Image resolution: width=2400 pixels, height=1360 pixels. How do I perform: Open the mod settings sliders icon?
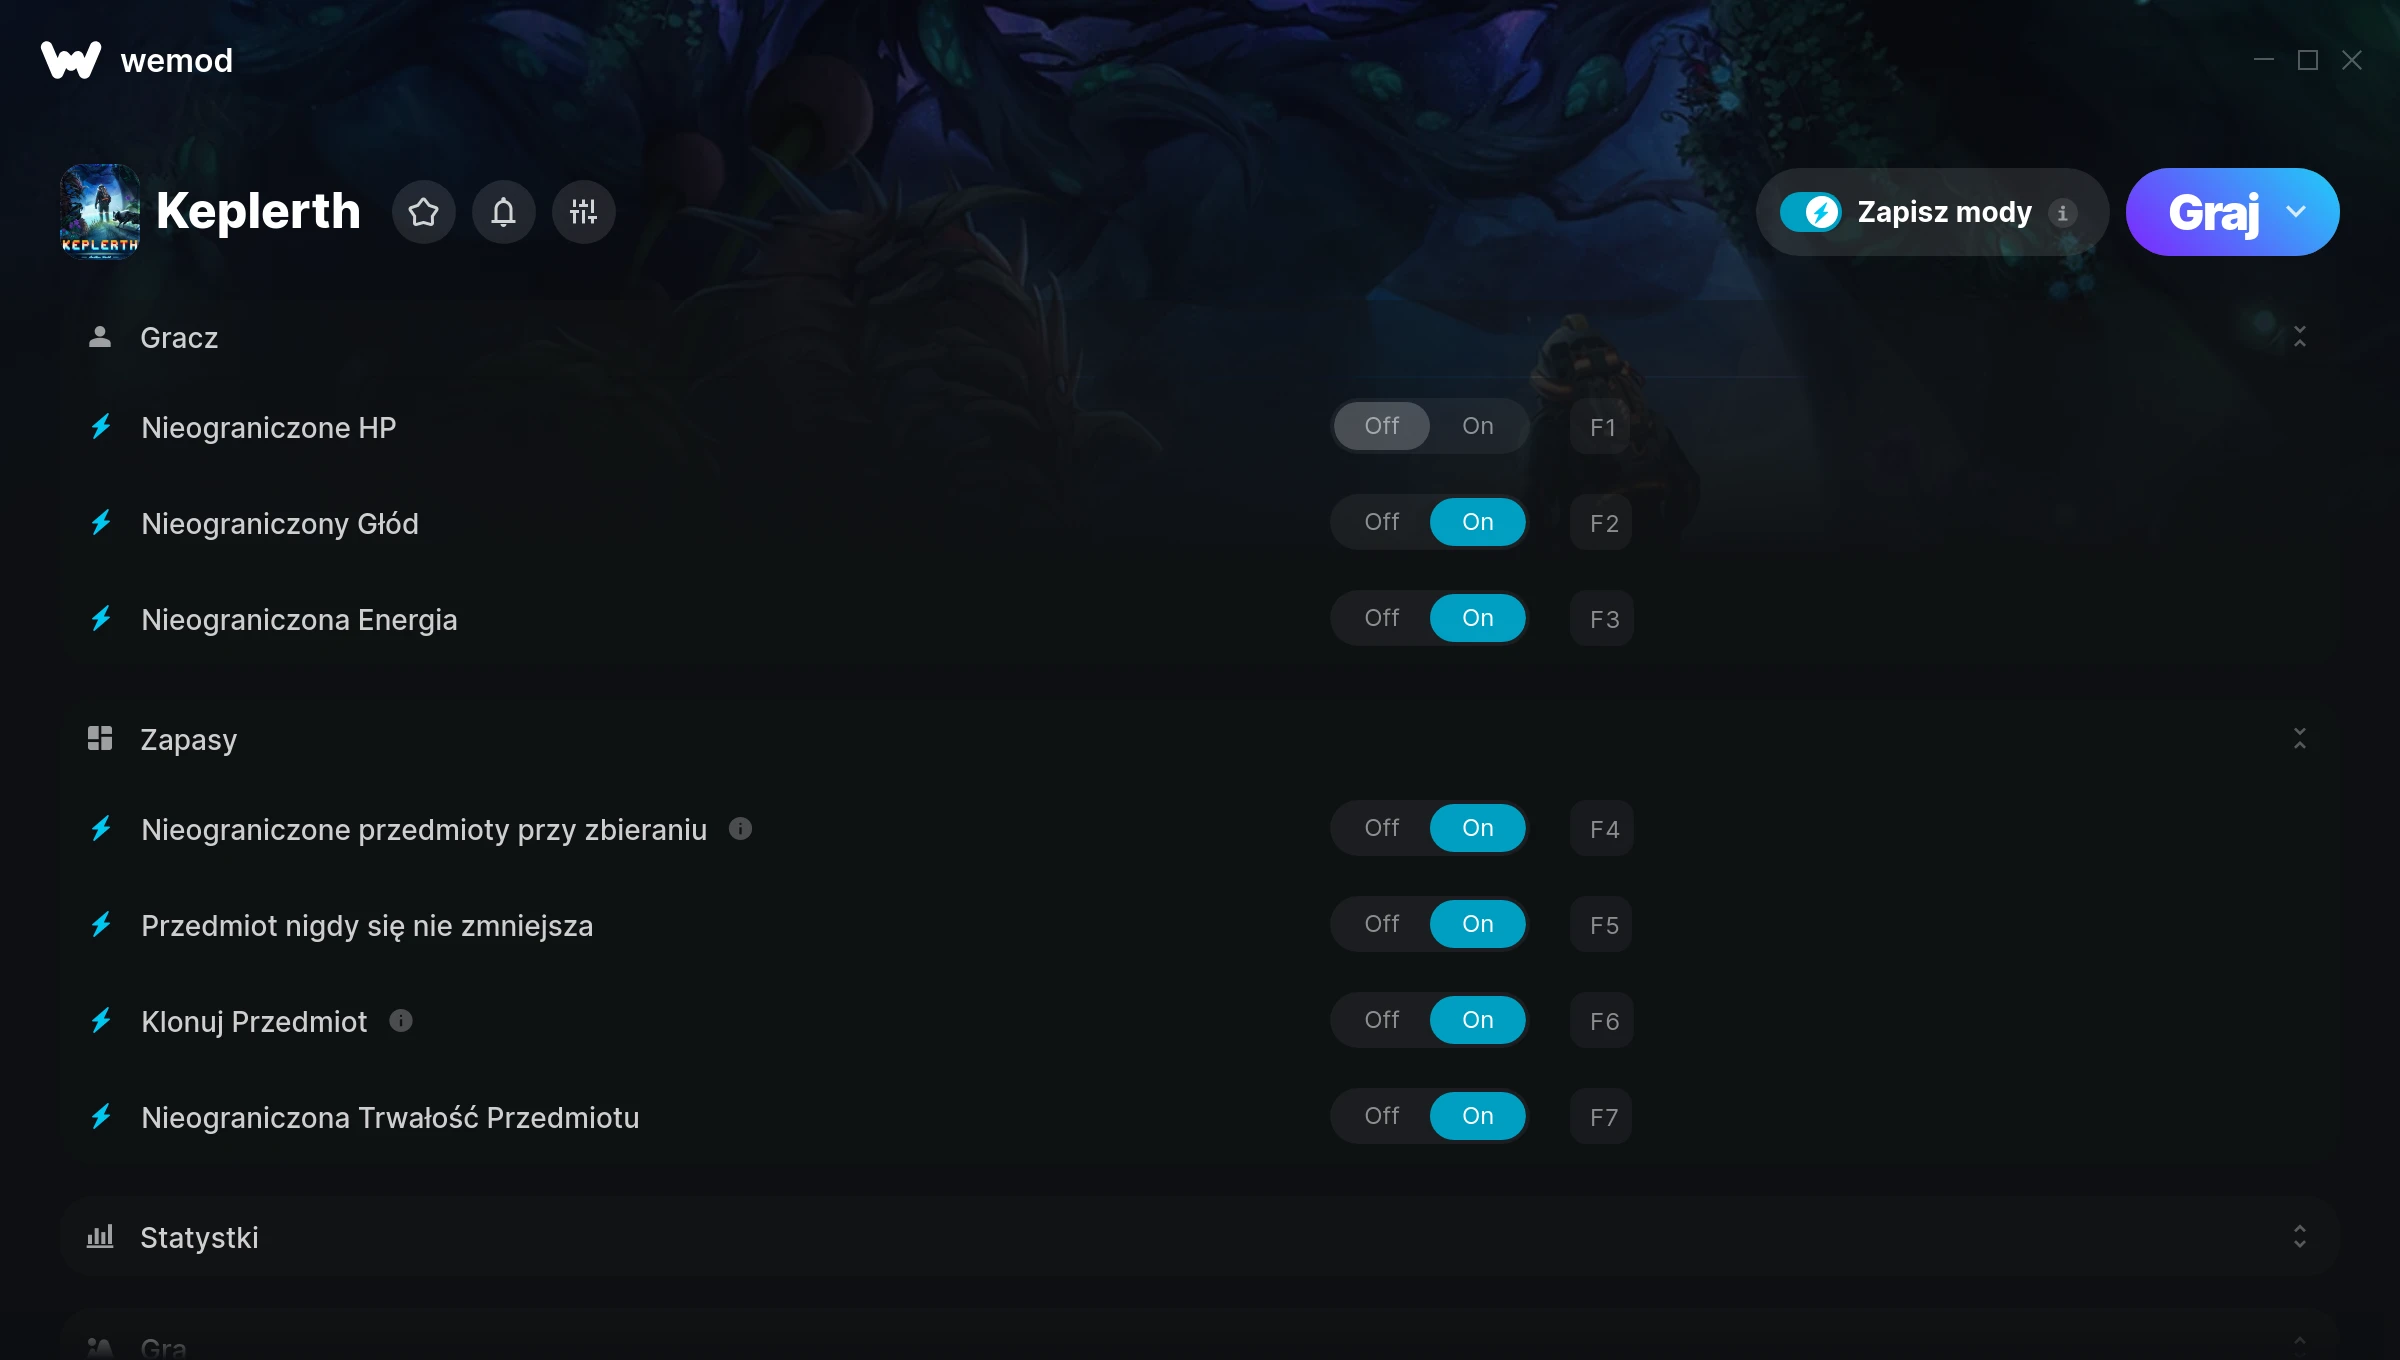(x=583, y=212)
